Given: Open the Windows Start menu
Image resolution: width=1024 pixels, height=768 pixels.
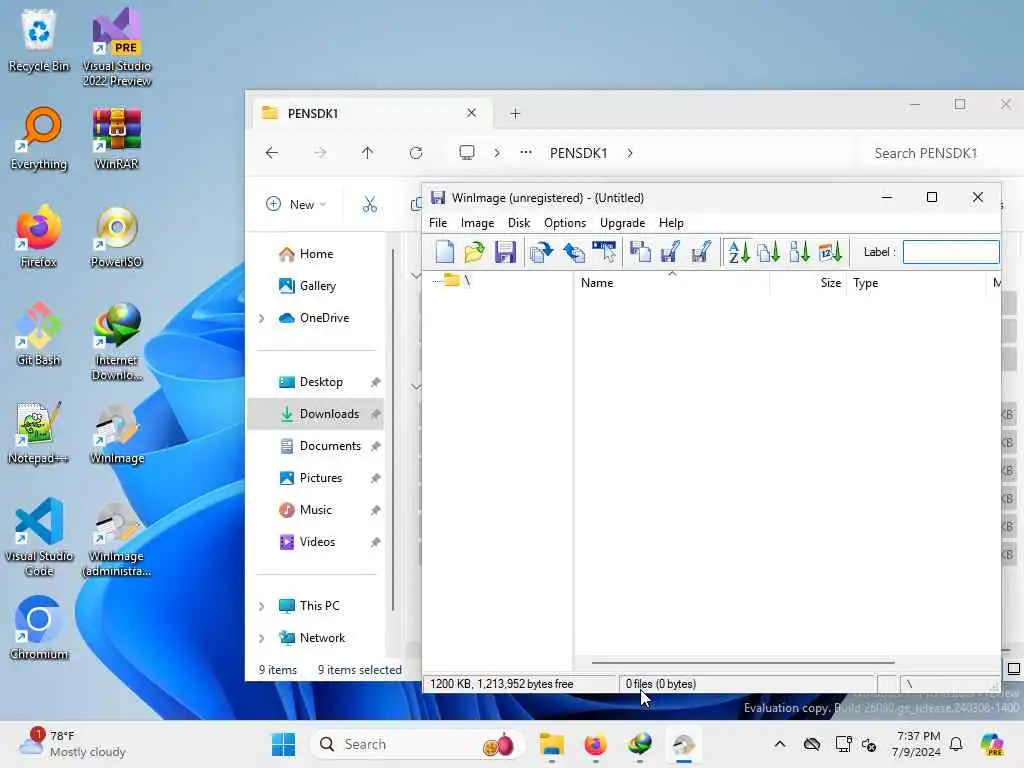Looking at the screenshot, I should click(283, 744).
